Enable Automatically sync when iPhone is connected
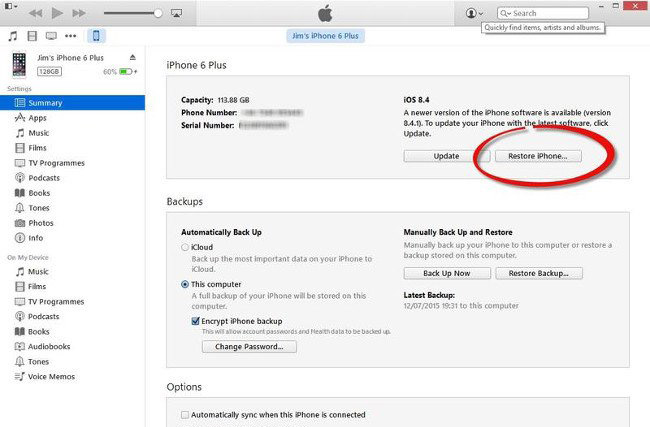Viewport: 650px width, 427px height. coord(185,415)
